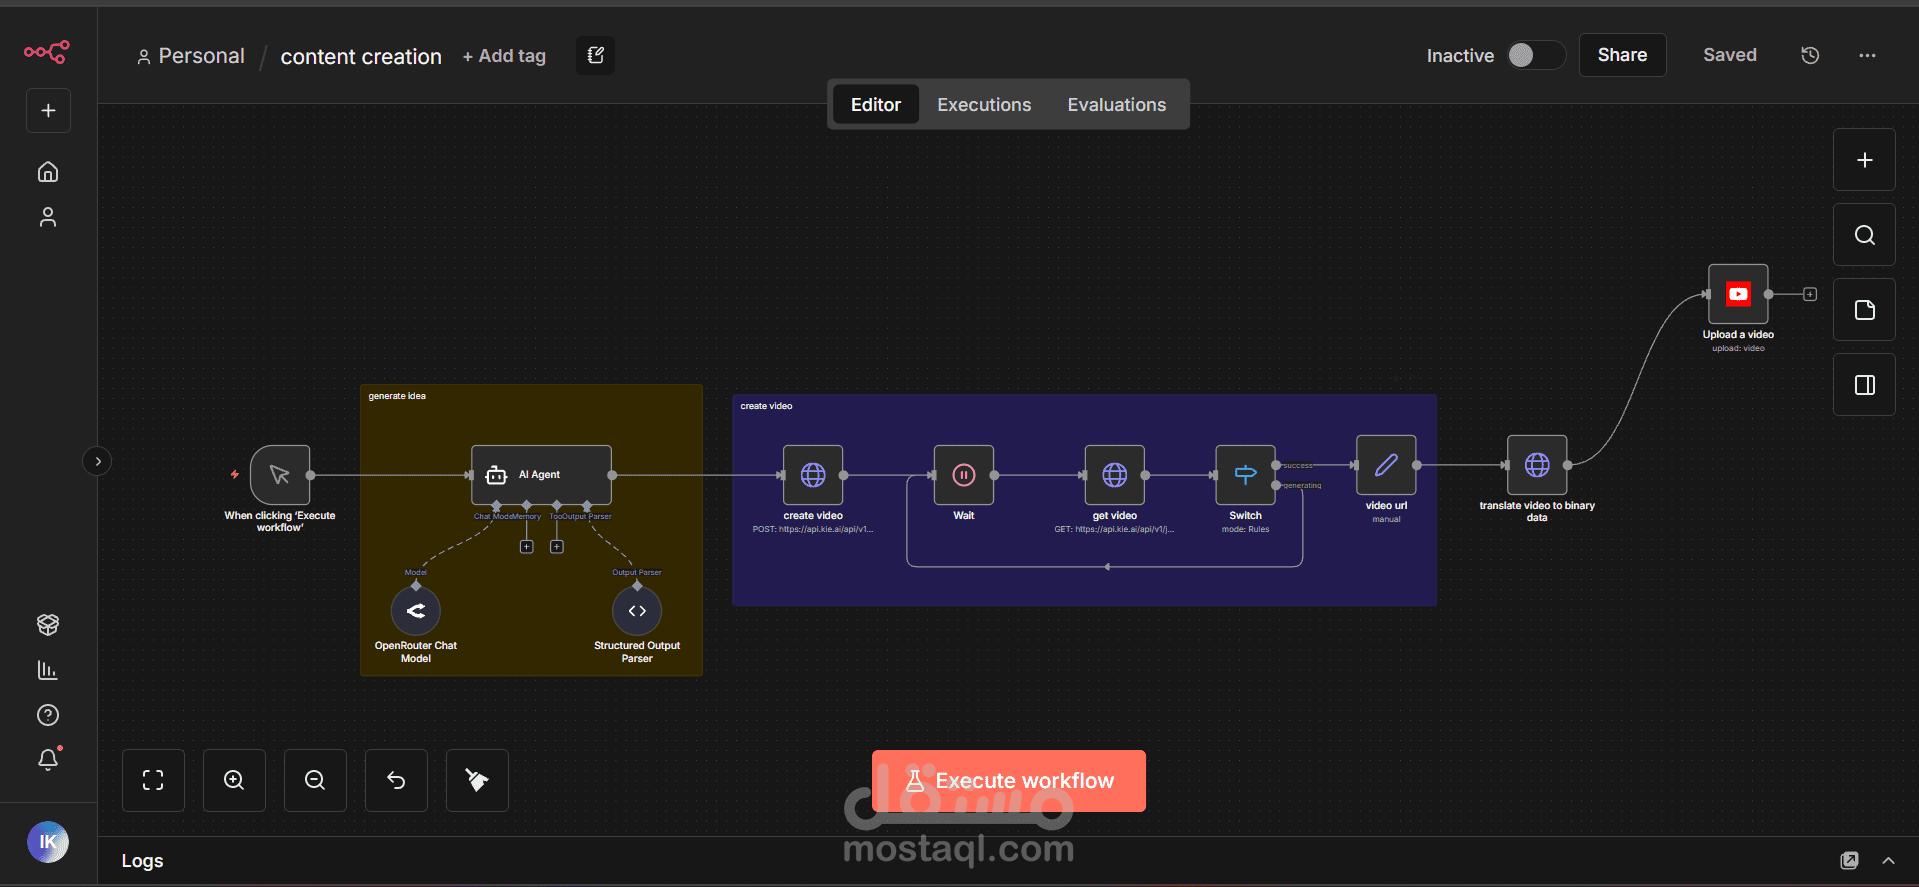Open the IK user avatar
This screenshot has width=1919, height=887.
[48, 842]
